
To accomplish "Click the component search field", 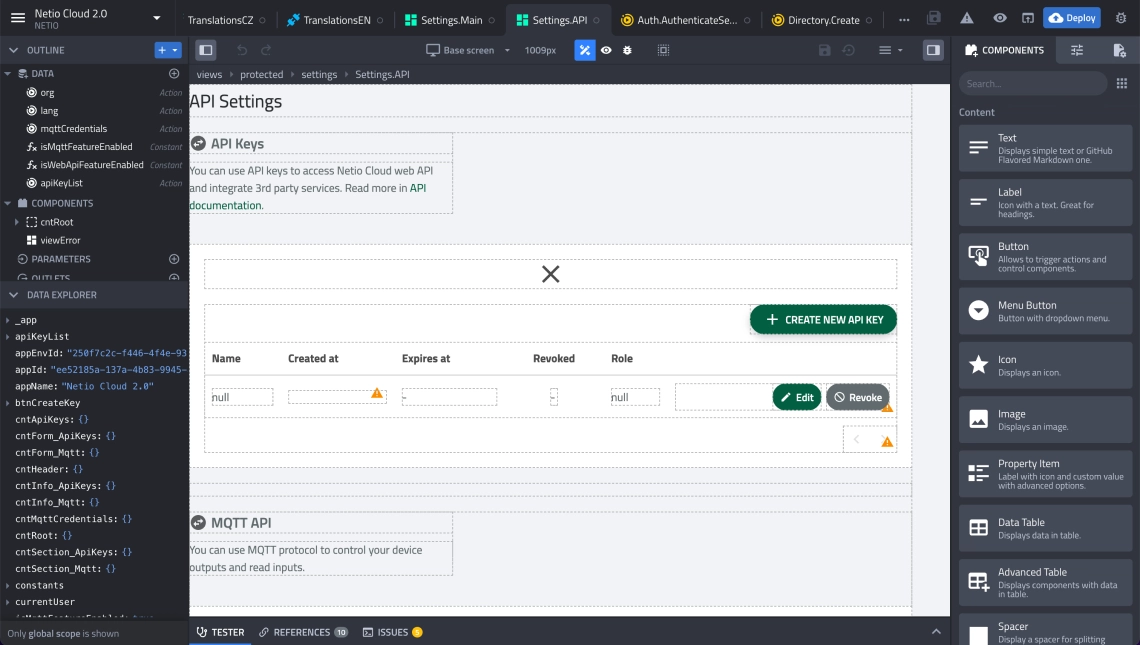I will point(1032,84).
